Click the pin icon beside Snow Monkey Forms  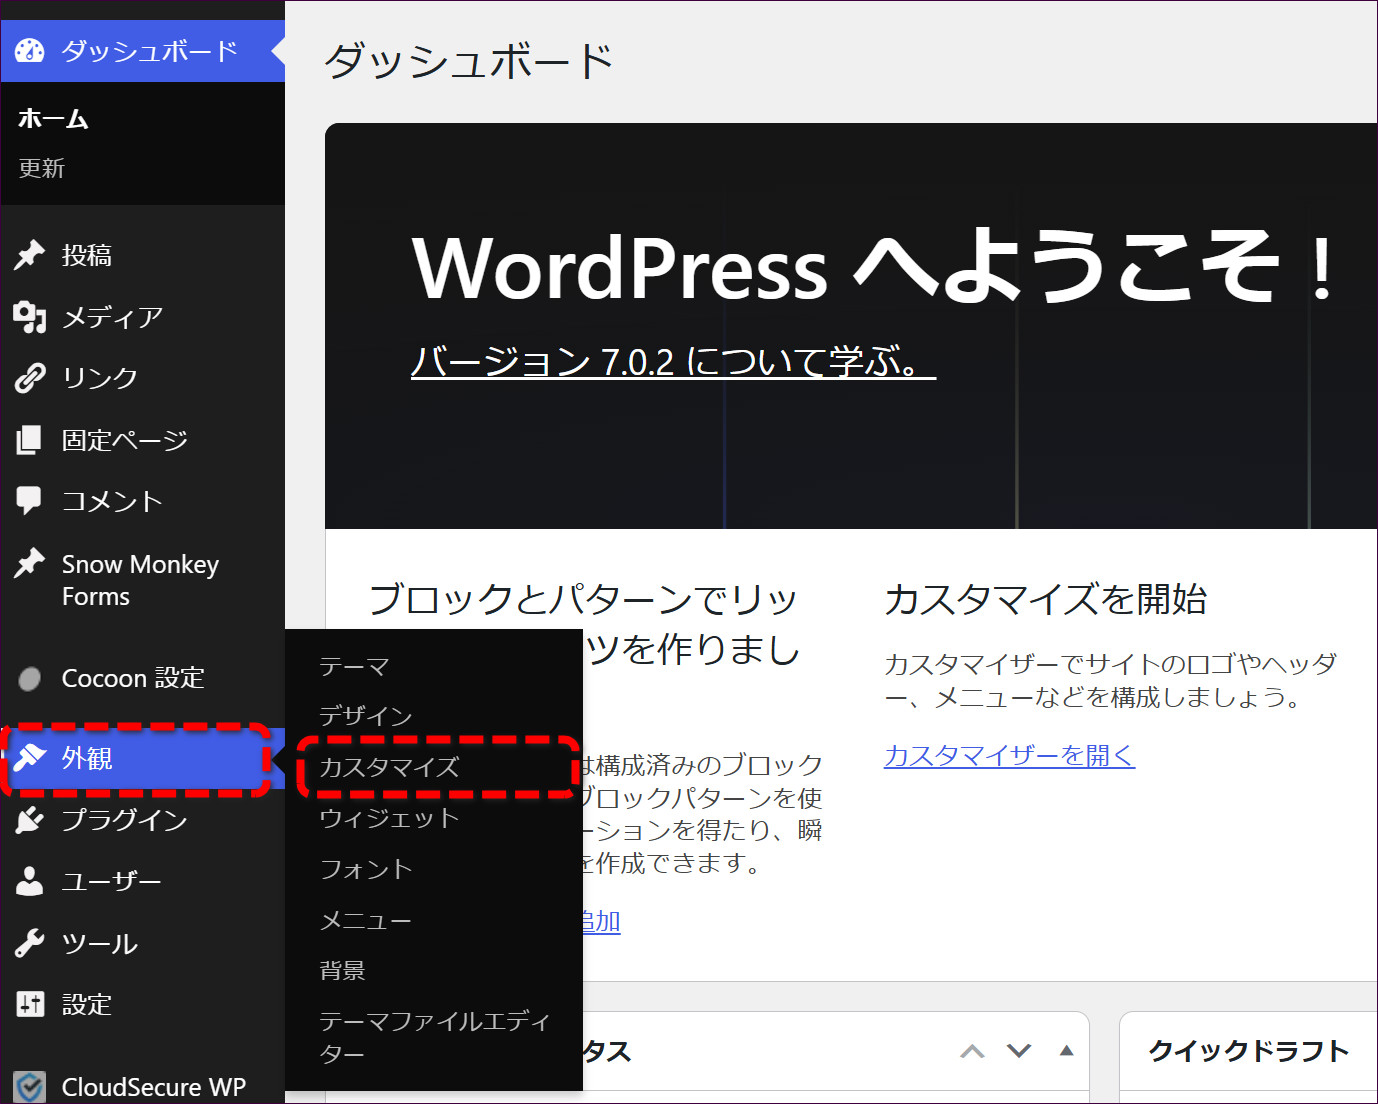point(30,564)
